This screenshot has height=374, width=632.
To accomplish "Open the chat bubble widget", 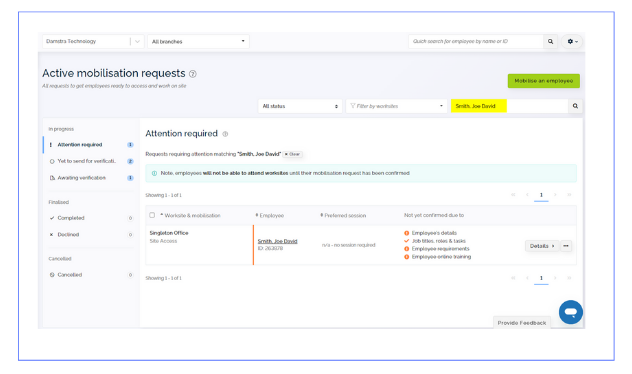I will [570, 312].
